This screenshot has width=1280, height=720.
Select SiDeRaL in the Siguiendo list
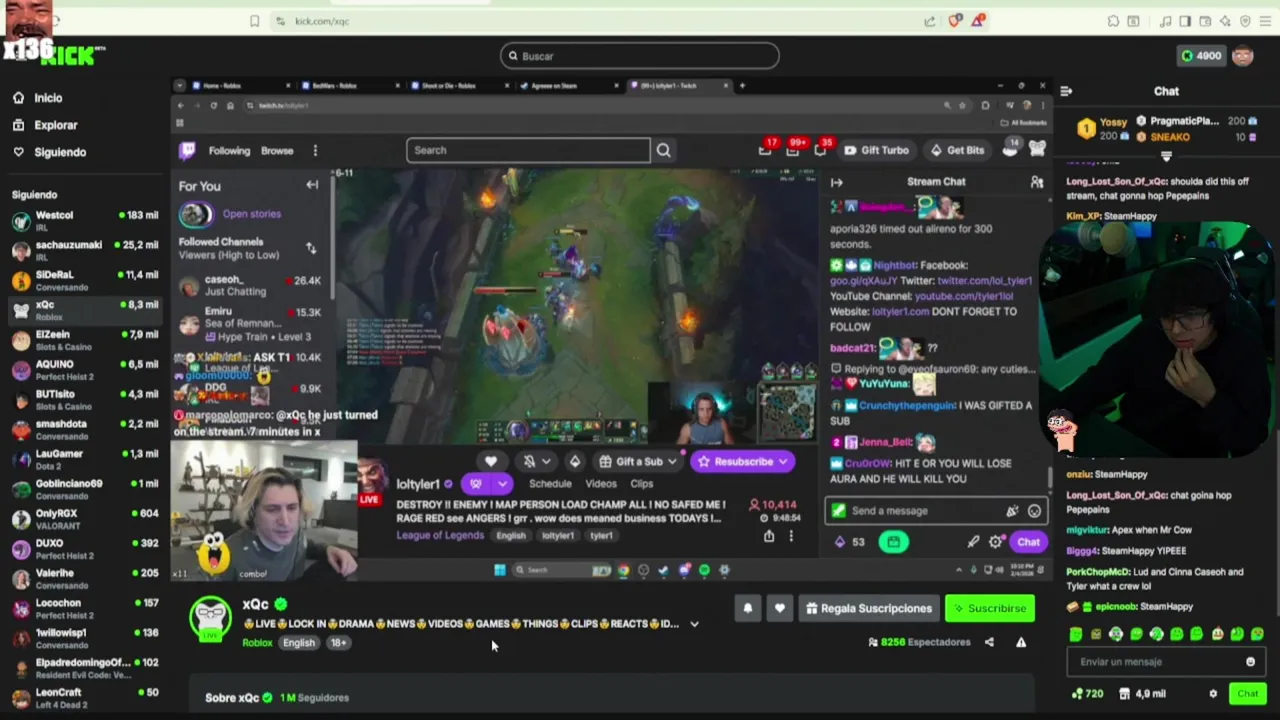(85, 280)
